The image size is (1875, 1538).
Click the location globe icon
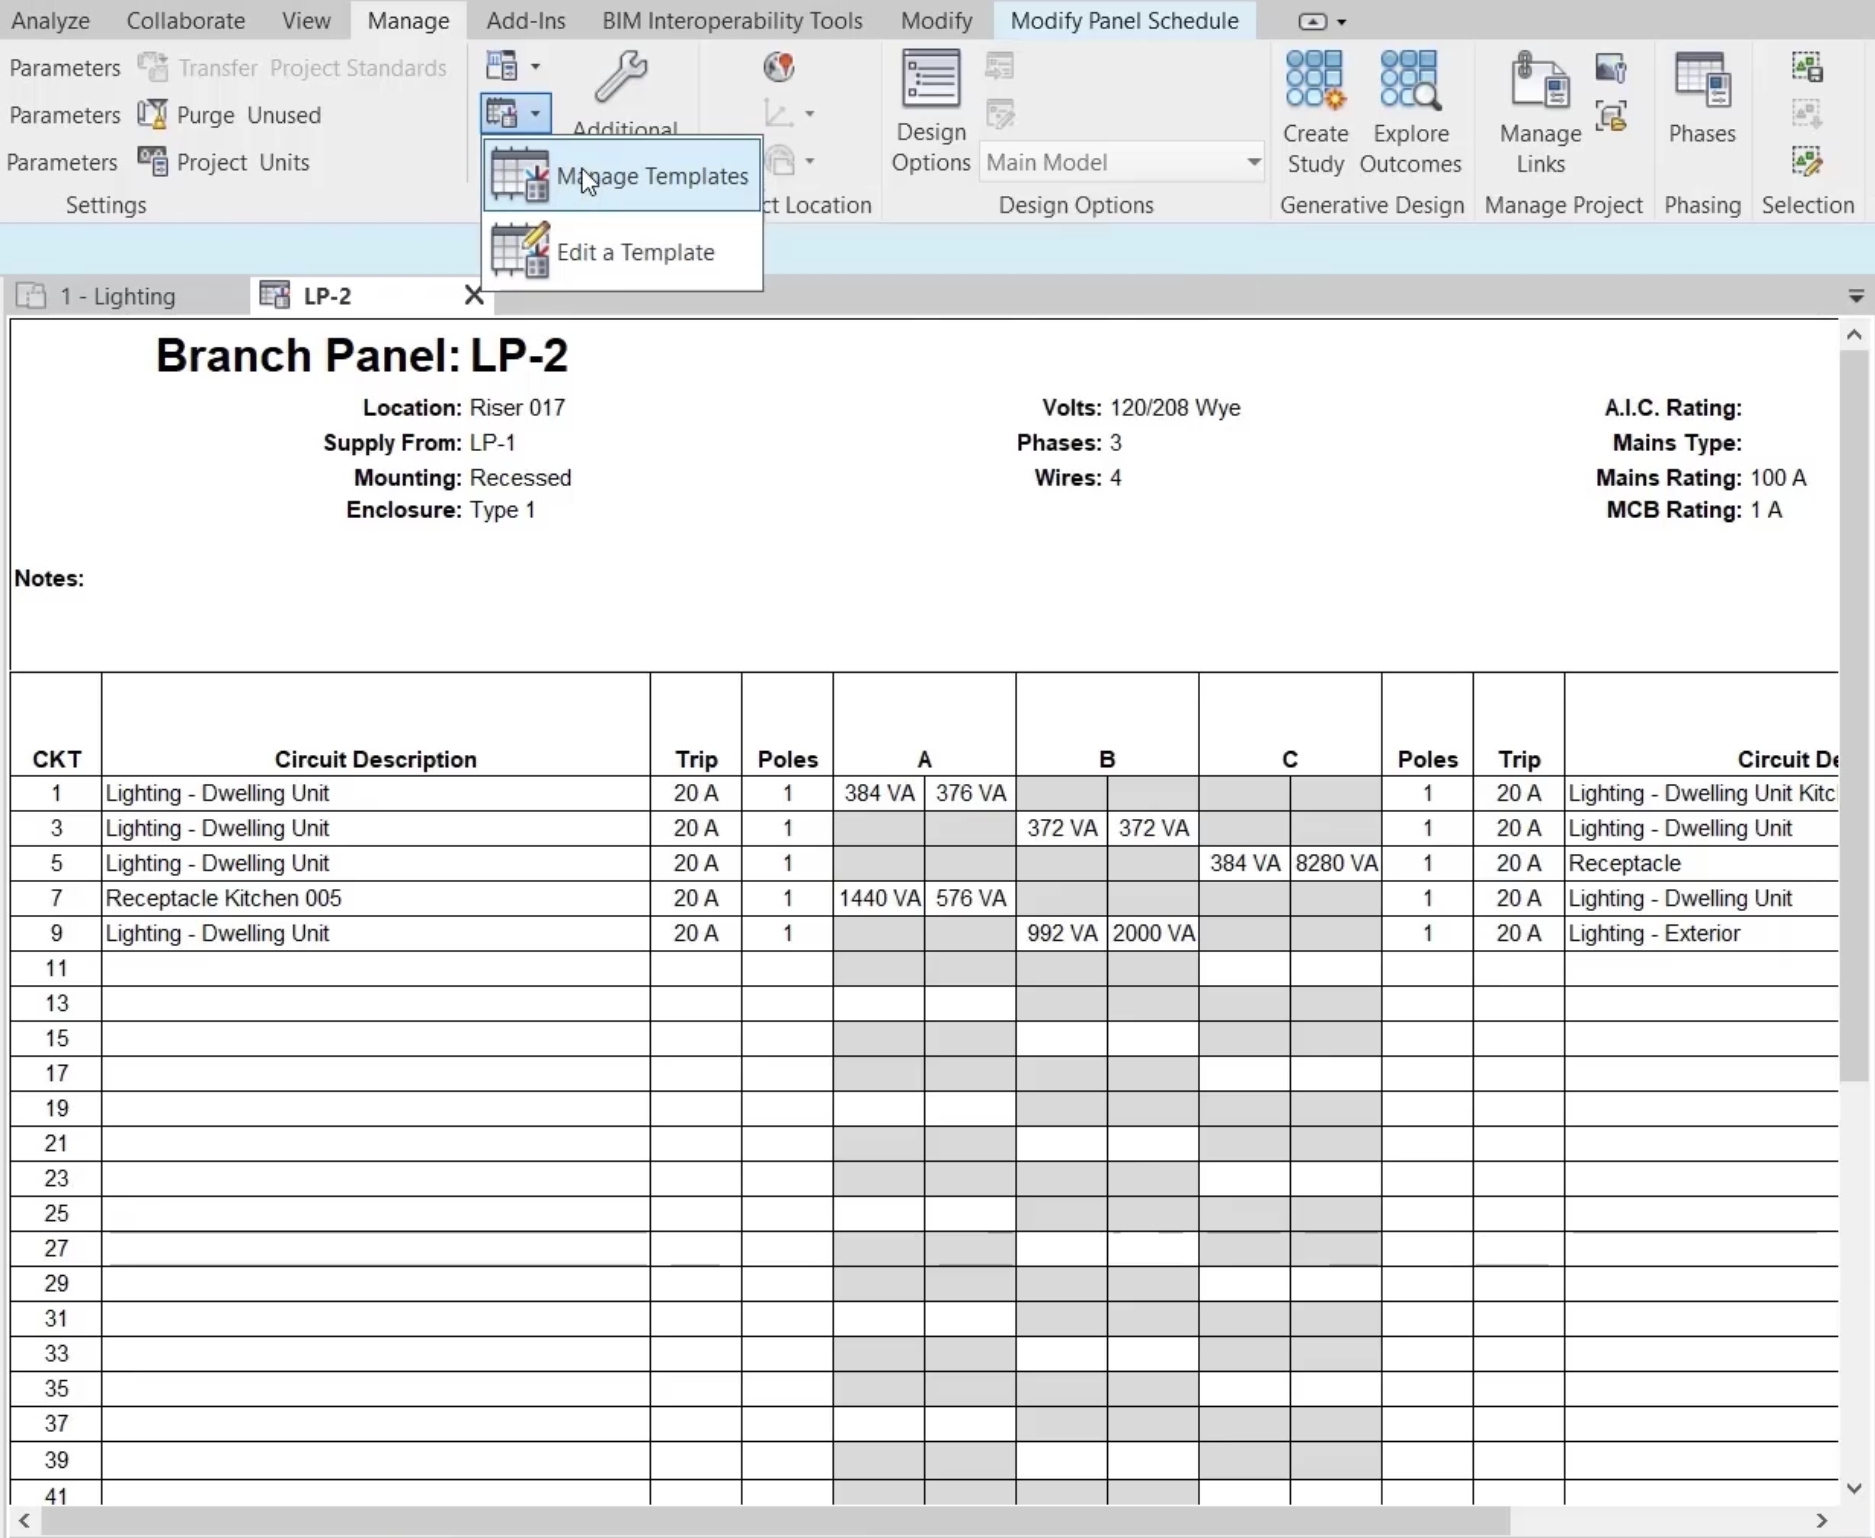777,67
